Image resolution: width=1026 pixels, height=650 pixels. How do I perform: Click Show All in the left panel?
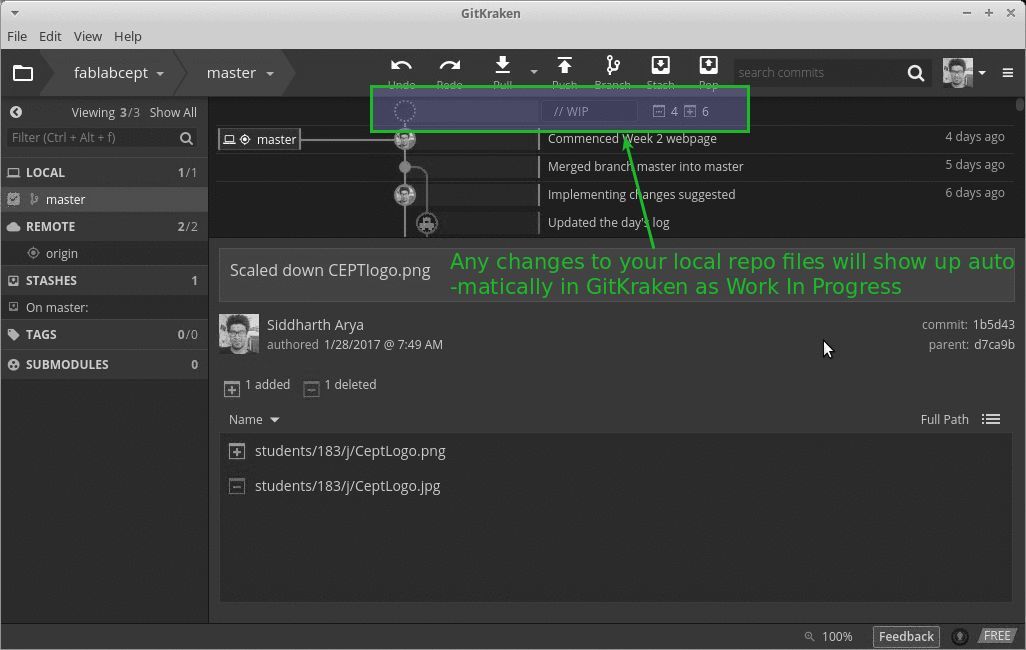[x=173, y=113]
